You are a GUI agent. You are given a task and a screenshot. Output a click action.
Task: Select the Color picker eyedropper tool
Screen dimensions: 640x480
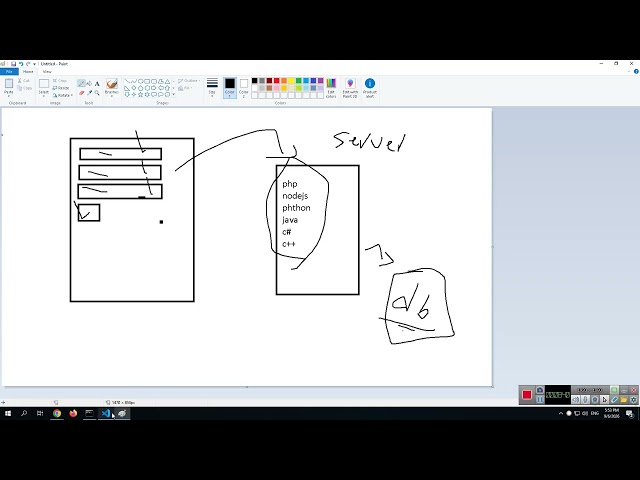tap(89, 93)
